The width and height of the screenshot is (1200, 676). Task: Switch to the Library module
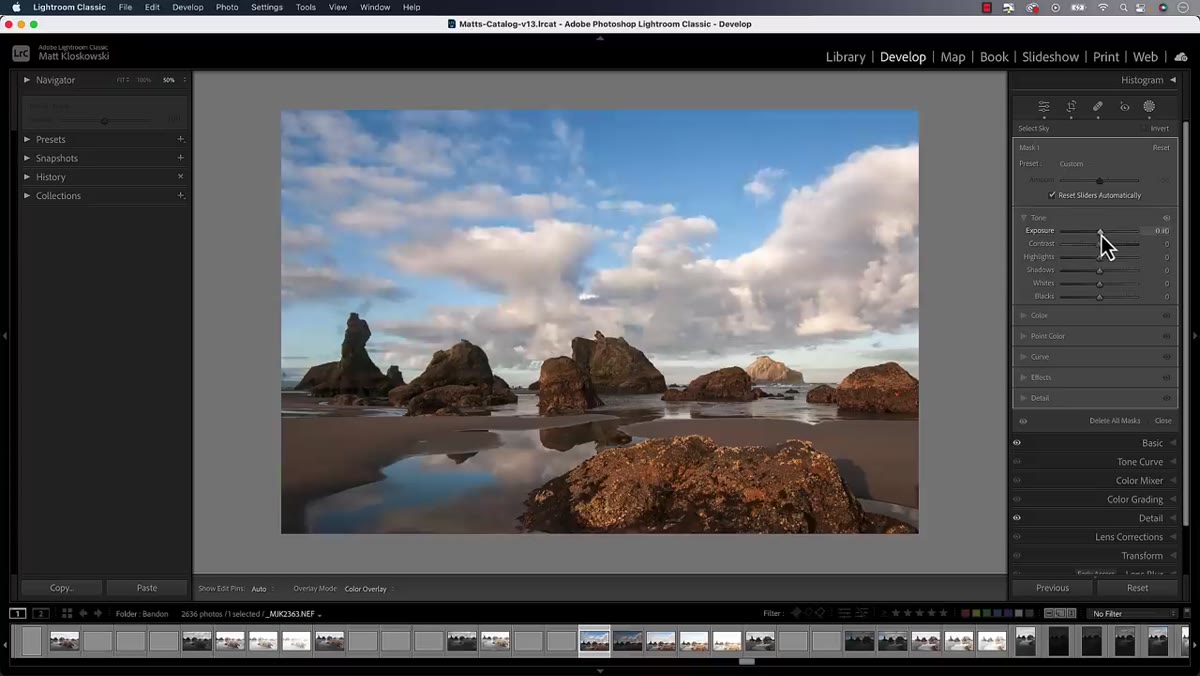[x=845, y=57]
